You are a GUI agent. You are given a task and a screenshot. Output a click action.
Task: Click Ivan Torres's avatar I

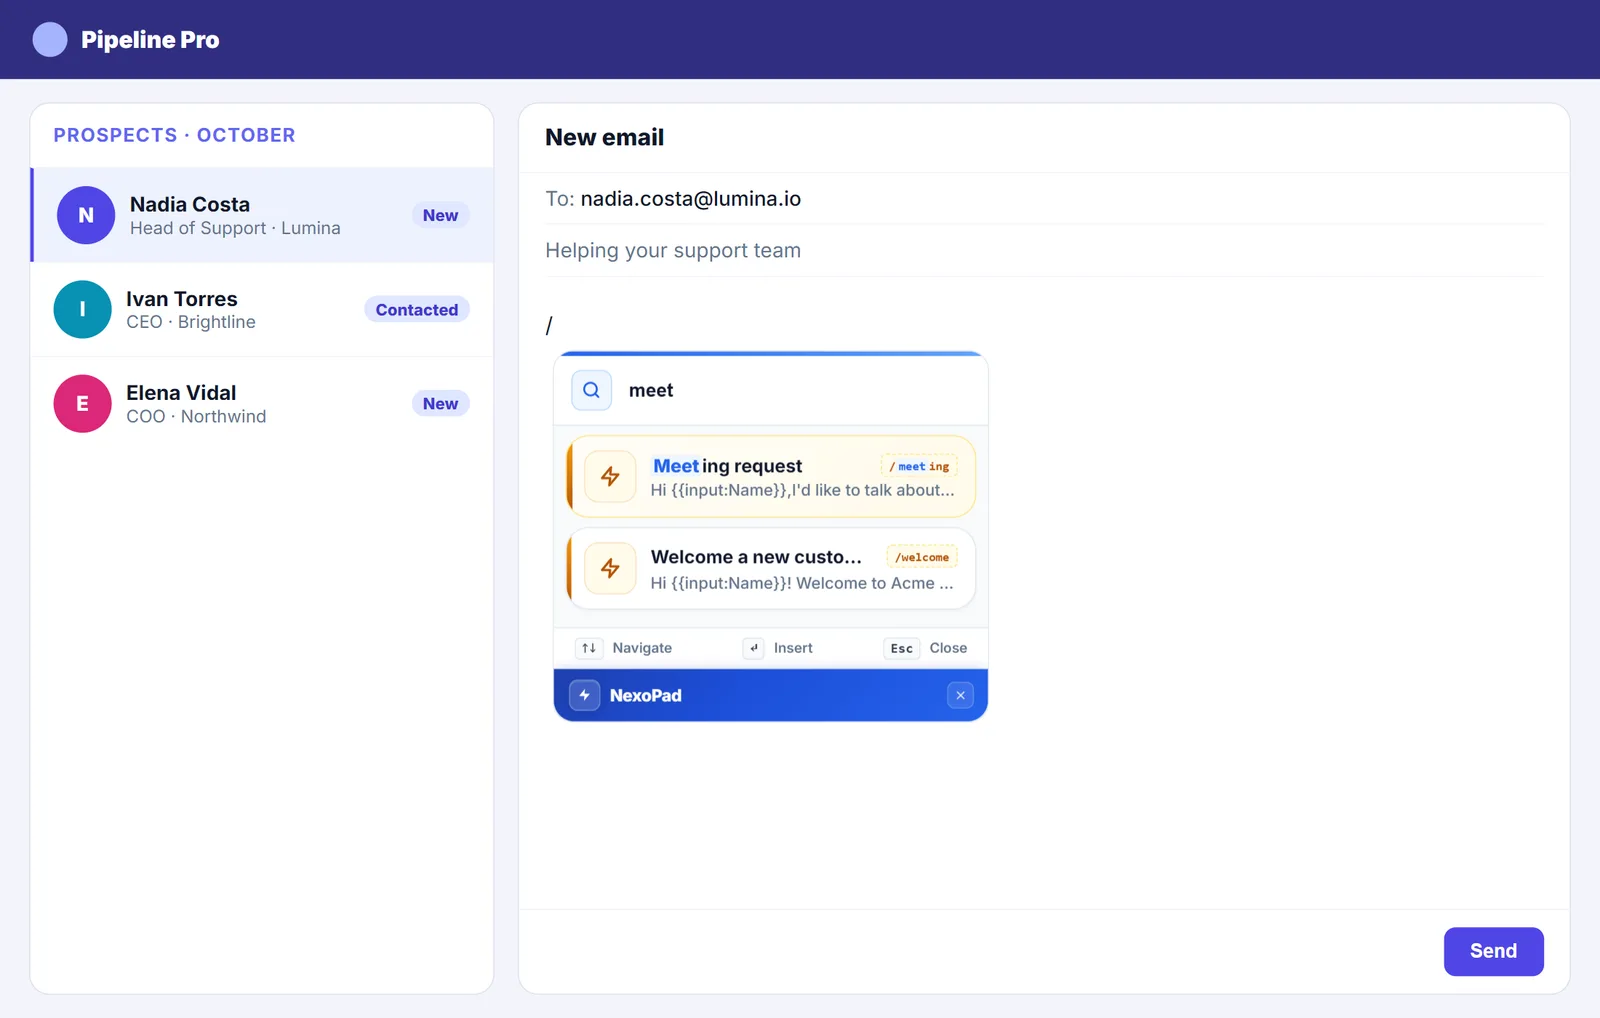coord(82,309)
